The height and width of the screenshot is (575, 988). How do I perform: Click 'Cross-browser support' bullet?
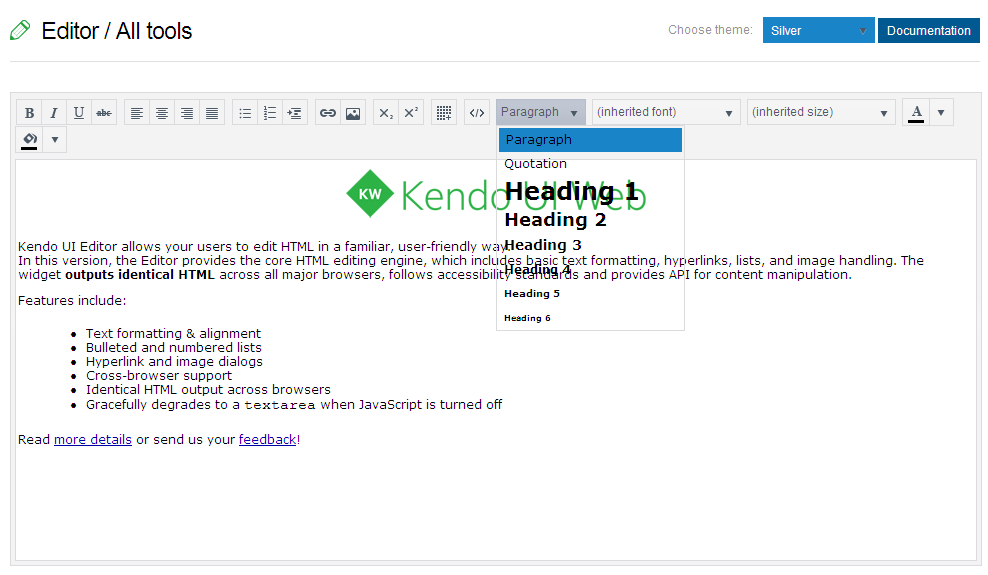(159, 375)
